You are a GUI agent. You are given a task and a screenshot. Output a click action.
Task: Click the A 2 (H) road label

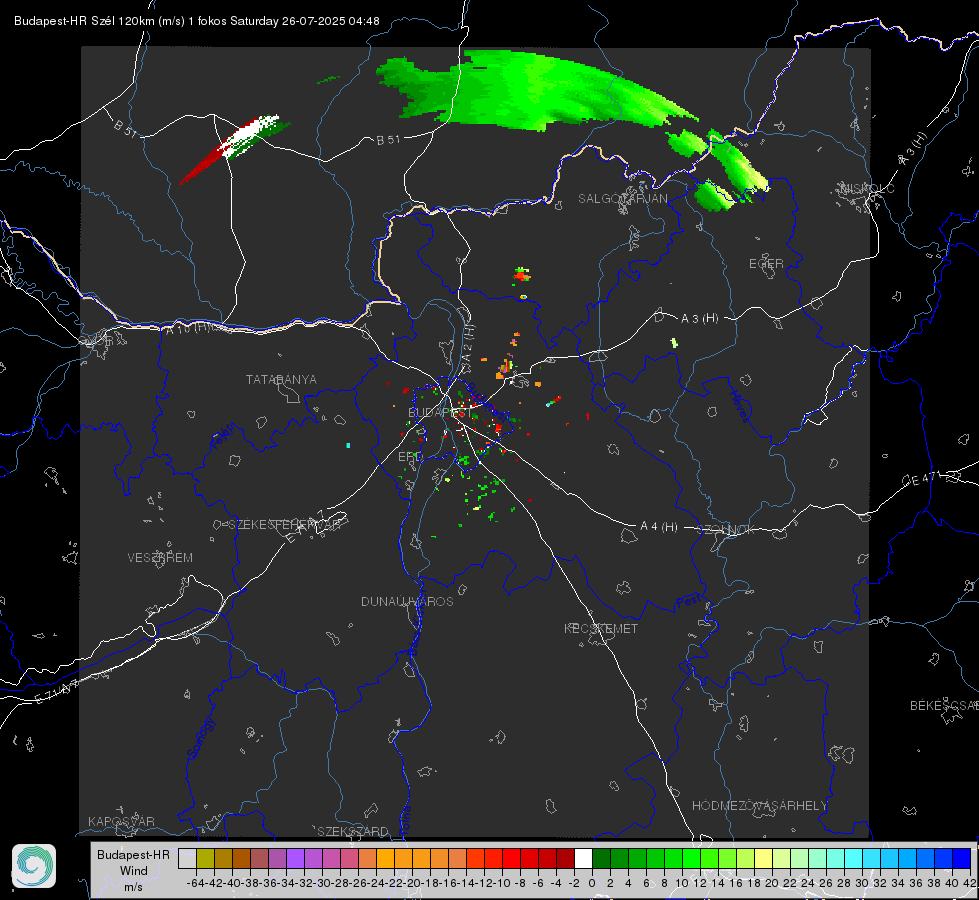468,343
